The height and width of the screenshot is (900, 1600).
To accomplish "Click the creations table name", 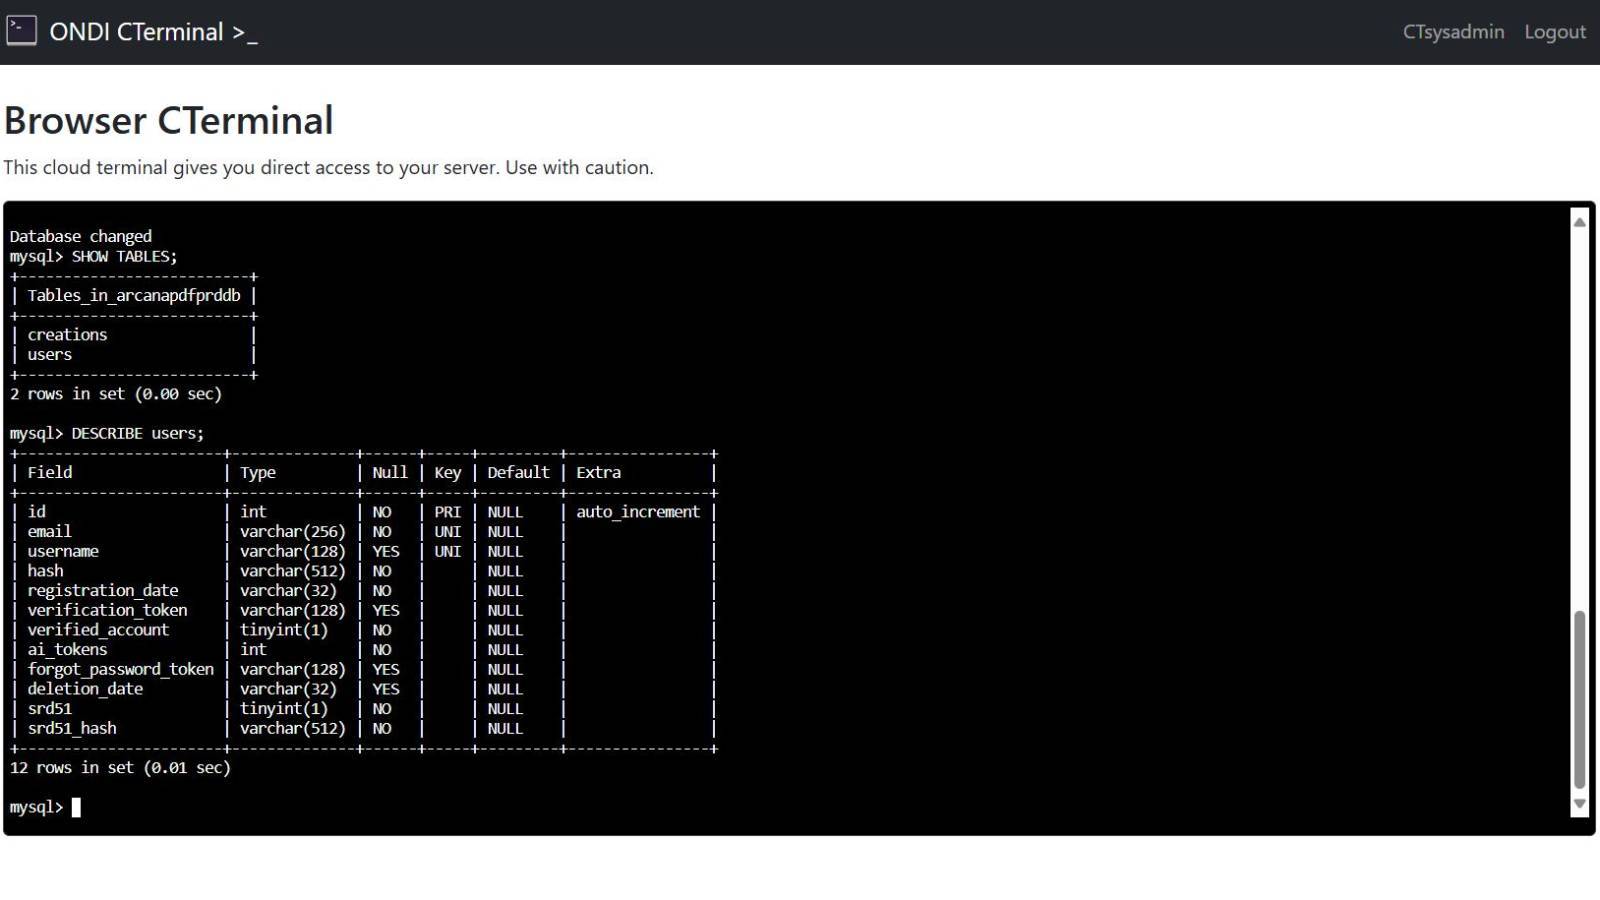I will 67,335.
